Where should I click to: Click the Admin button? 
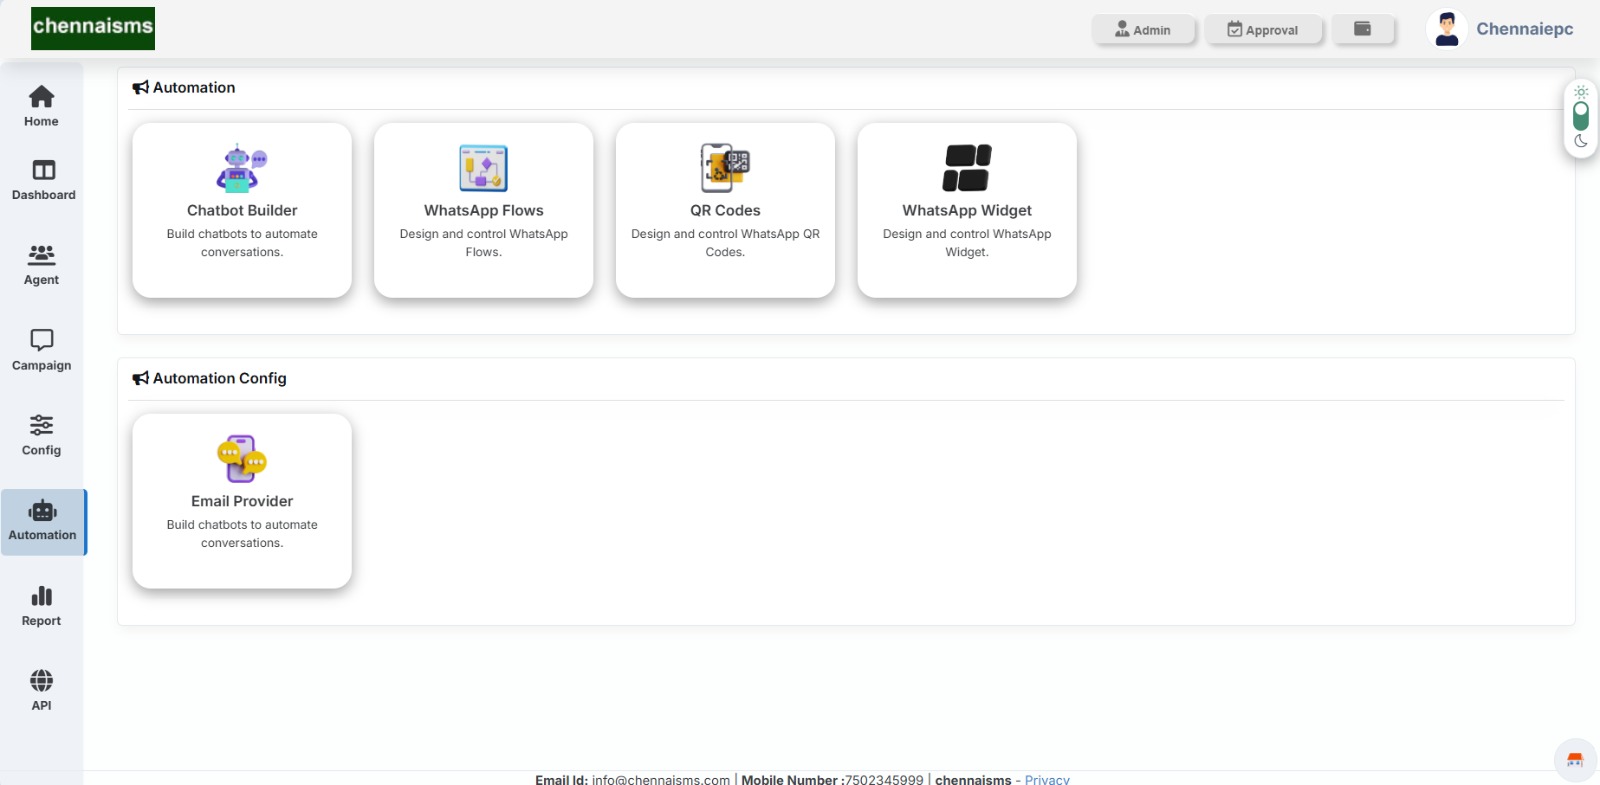[1143, 30]
